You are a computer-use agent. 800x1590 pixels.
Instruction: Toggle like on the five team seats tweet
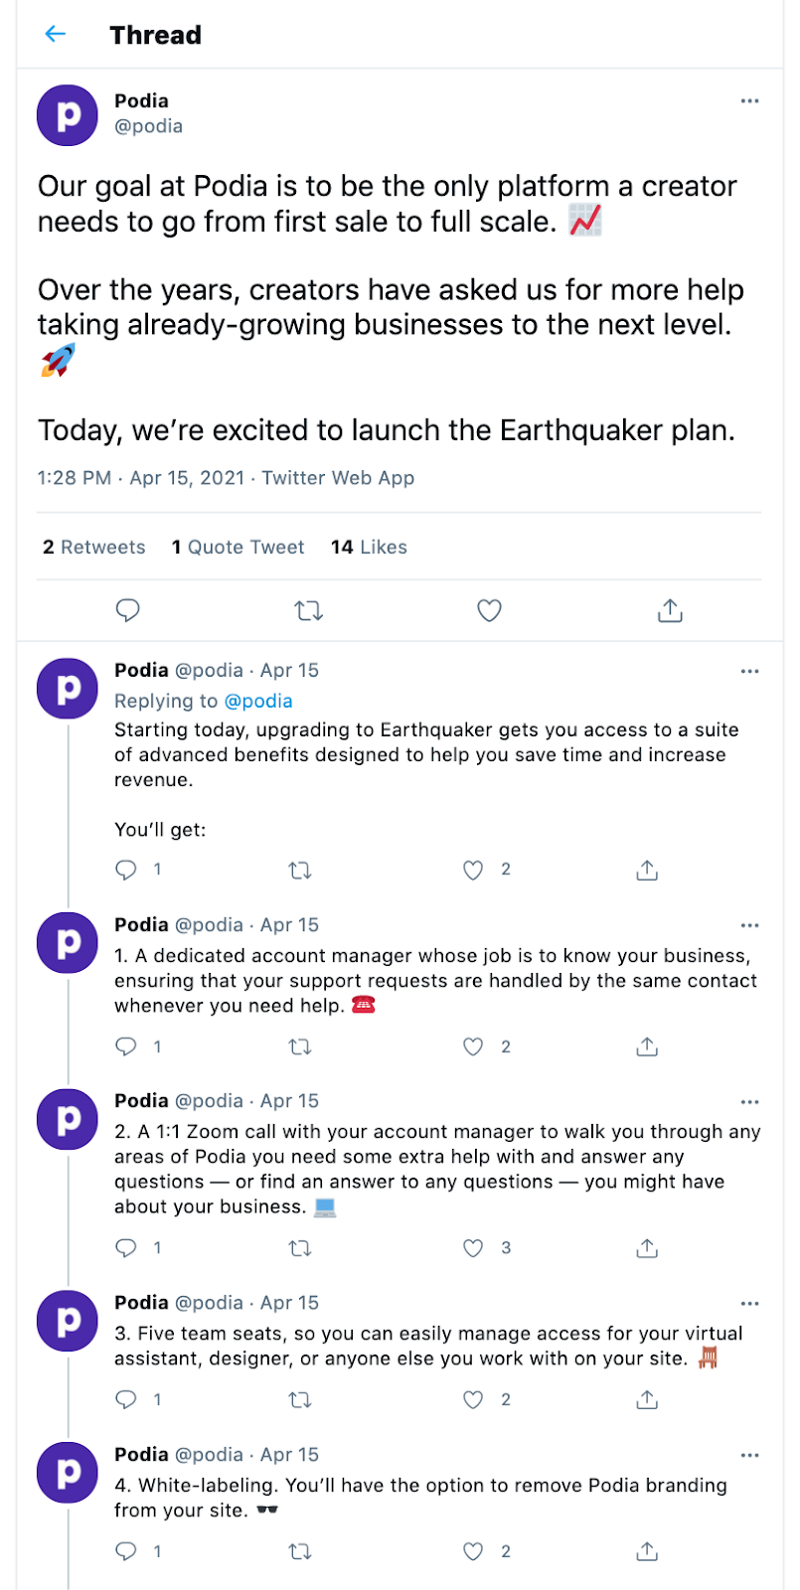[472, 1400]
